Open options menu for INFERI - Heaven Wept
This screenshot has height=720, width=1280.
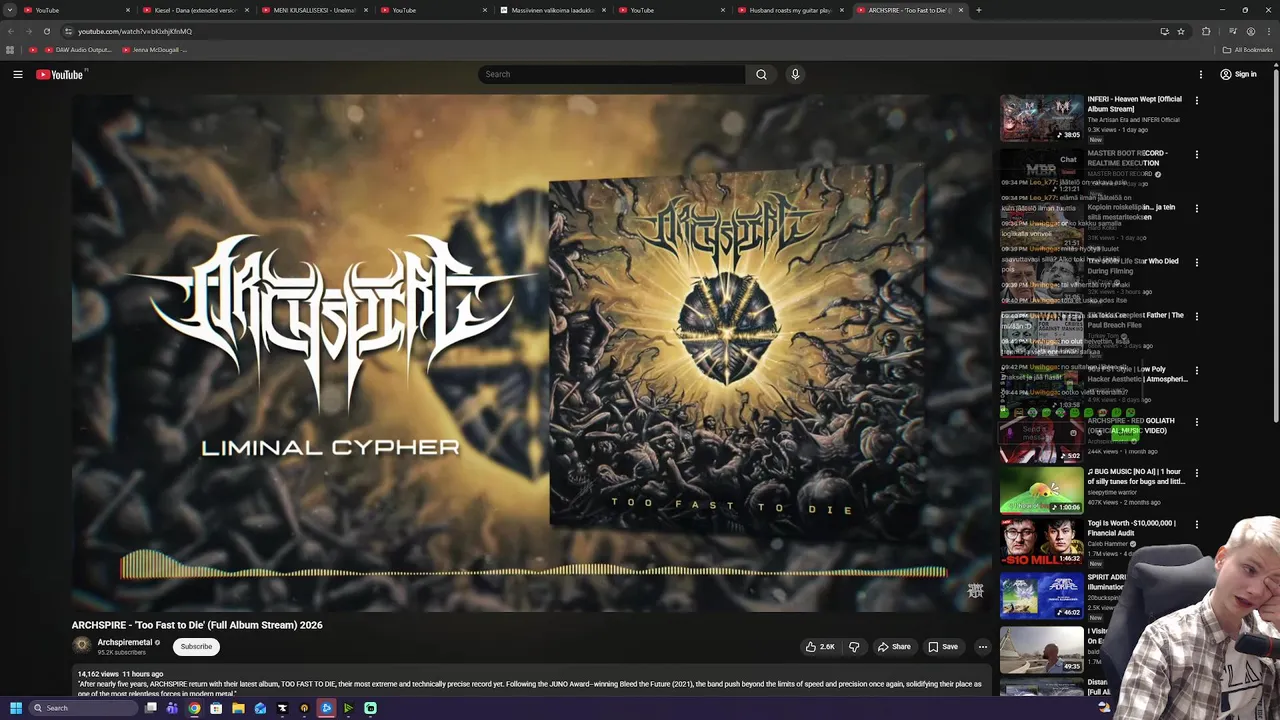pos(1196,100)
